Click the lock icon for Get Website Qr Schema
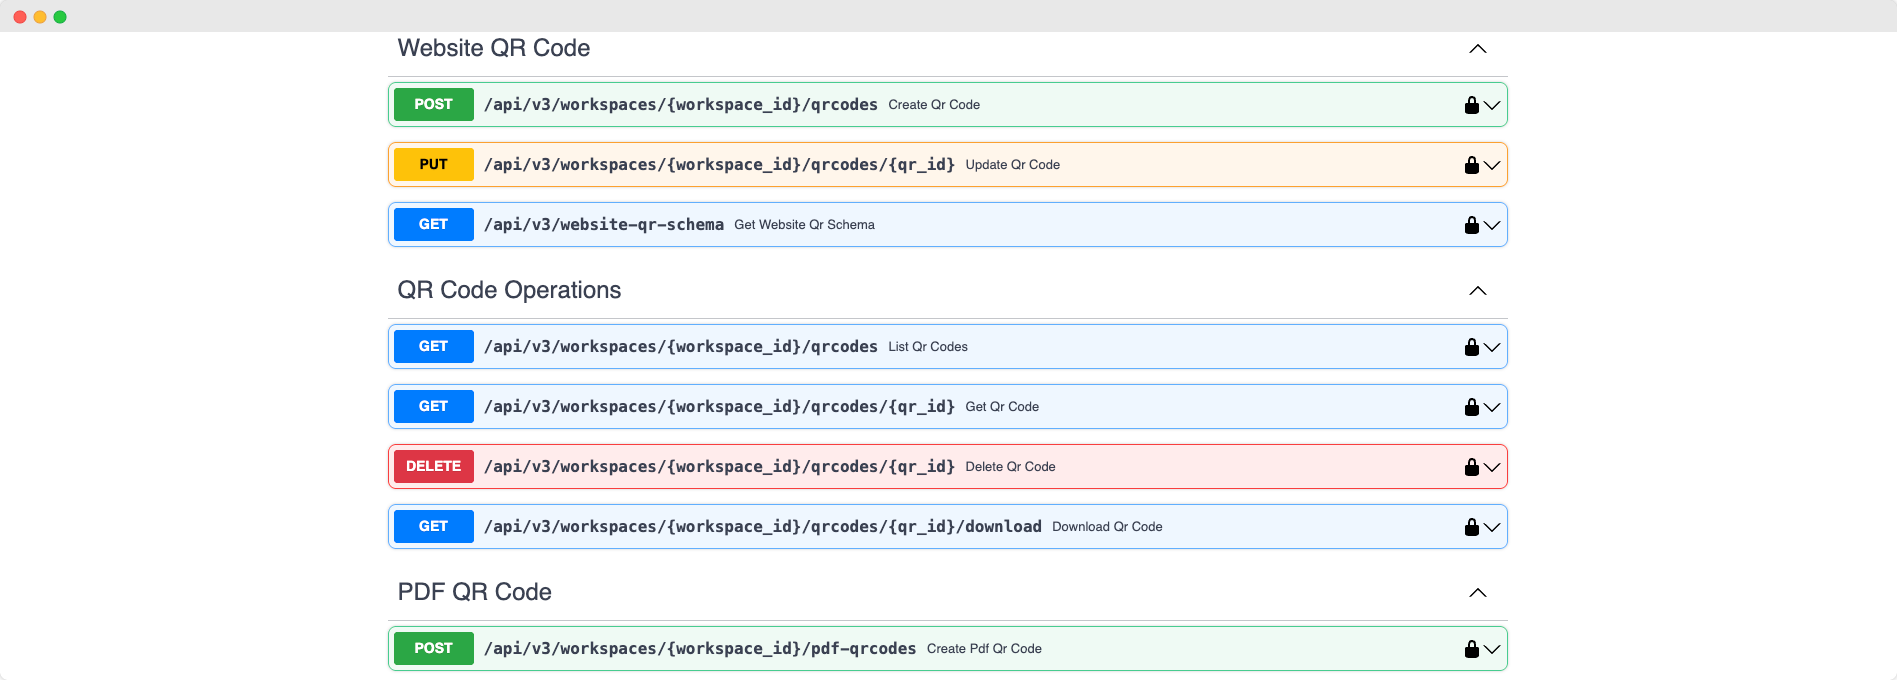 point(1471,225)
